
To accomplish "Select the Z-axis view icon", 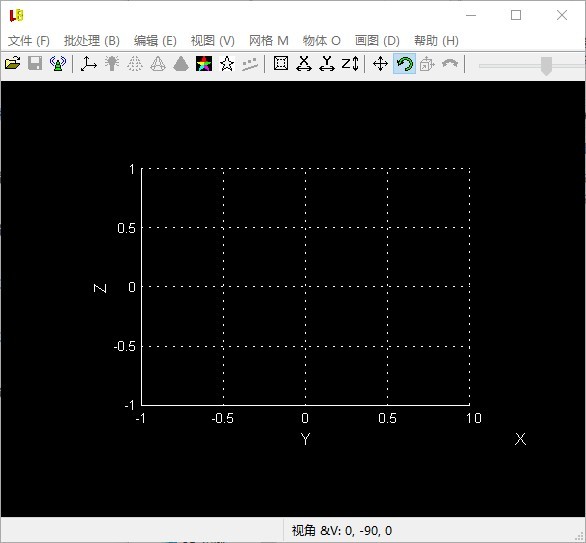I will pyautogui.click(x=350, y=64).
